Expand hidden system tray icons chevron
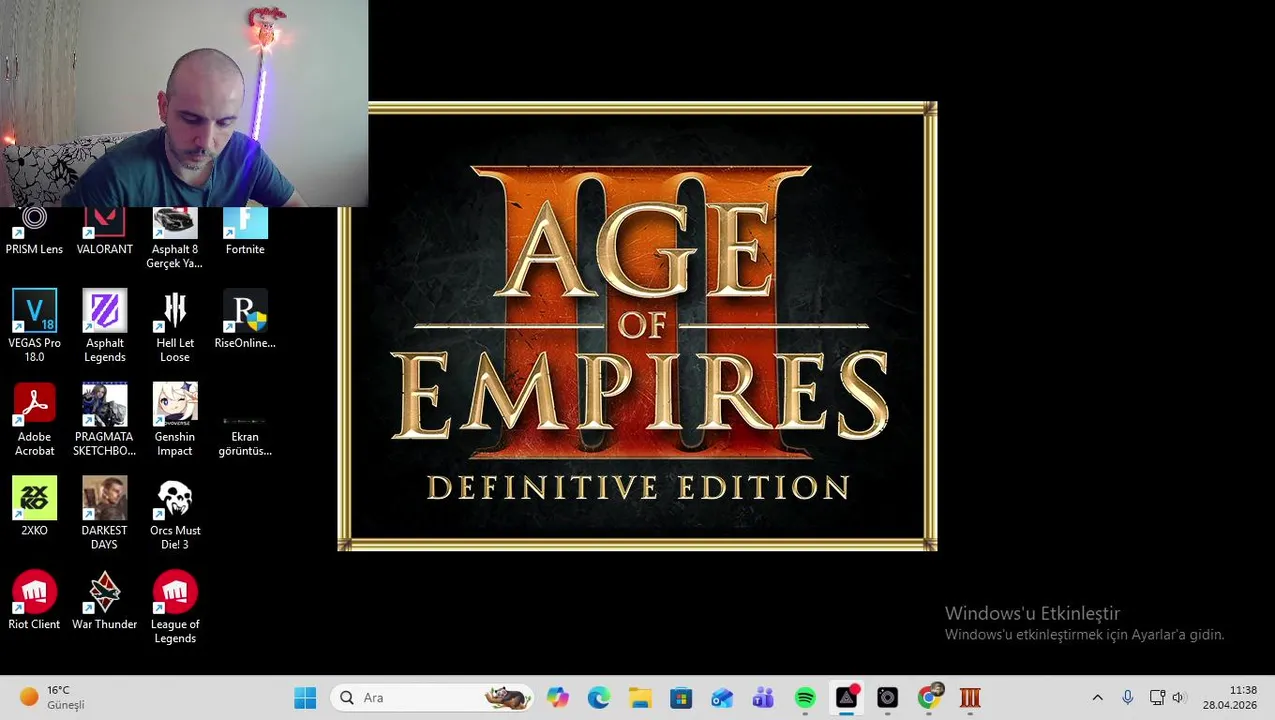 pyautogui.click(x=1097, y=698)
